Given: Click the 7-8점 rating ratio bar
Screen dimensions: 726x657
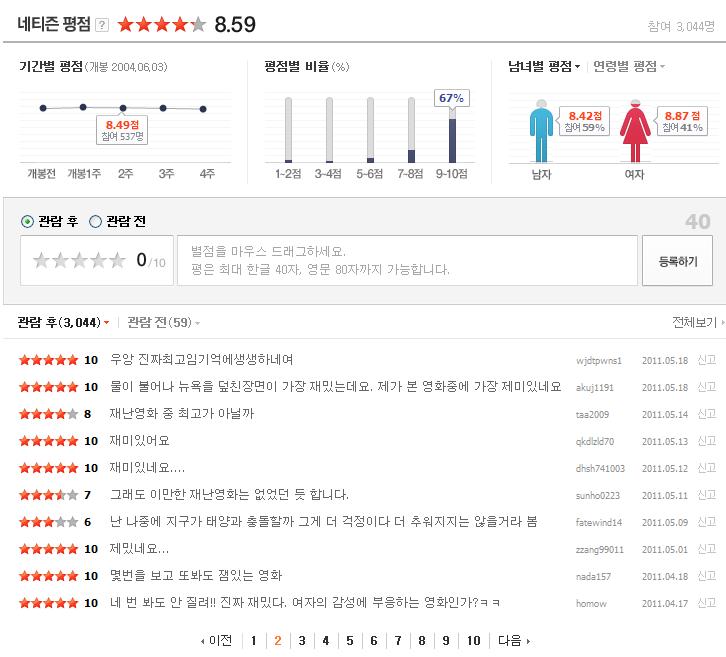Looking at the screenshot, I should (411, 130).
